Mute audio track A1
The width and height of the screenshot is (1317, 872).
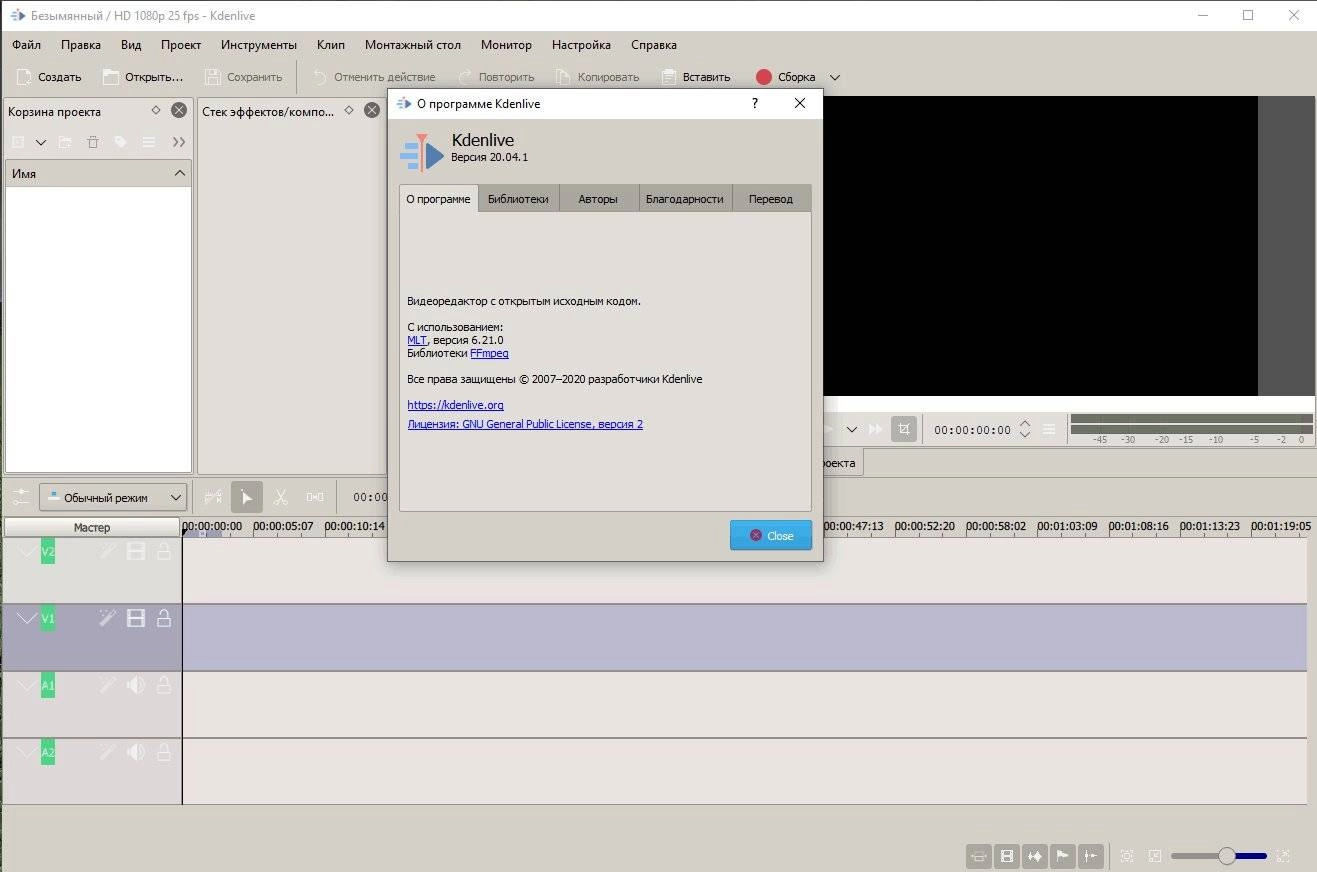pyautogui.click(x=136, y=686)
